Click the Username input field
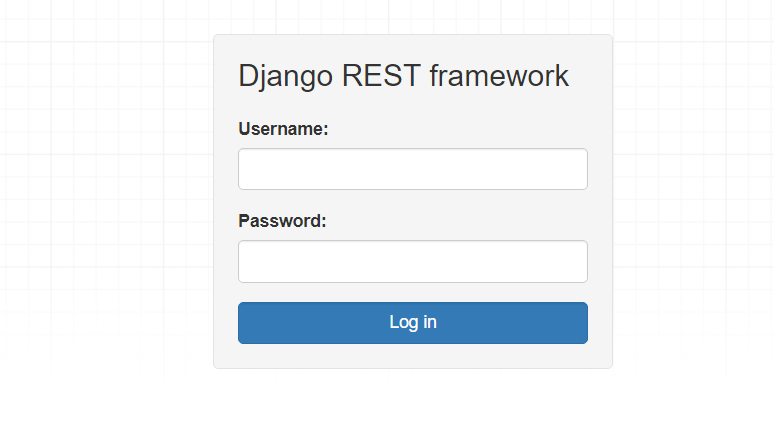Viewport: 774px width, 421px height. [x=413, y=169]
